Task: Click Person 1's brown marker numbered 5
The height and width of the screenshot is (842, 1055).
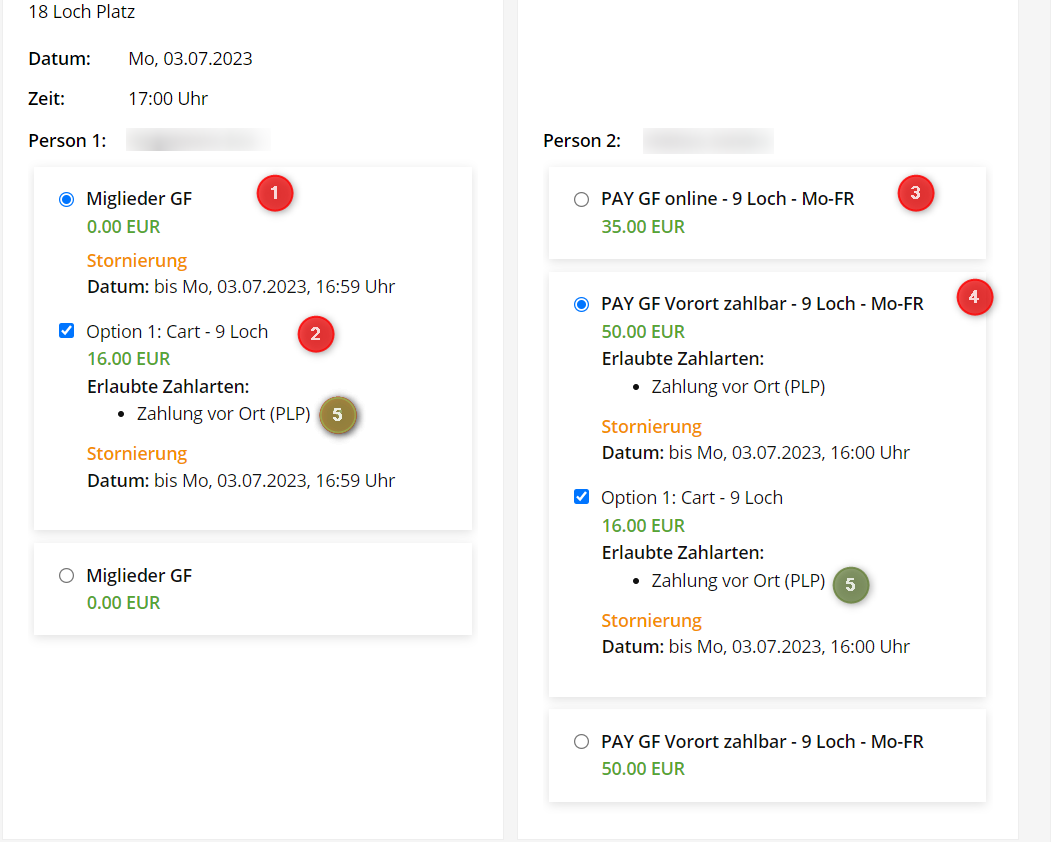Action: (338, 414)
